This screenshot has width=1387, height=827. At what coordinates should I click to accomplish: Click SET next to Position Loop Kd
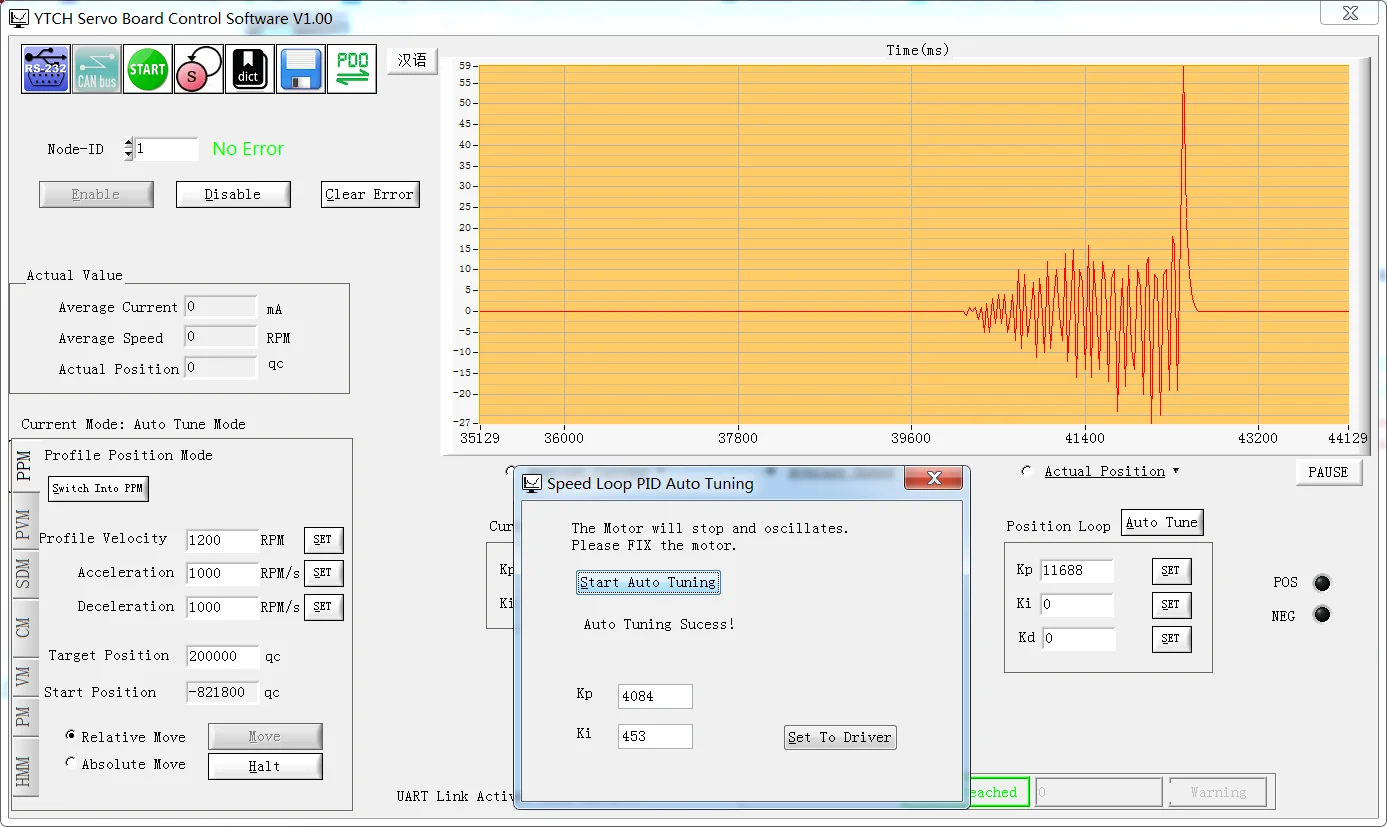[x=1171, y=638]
